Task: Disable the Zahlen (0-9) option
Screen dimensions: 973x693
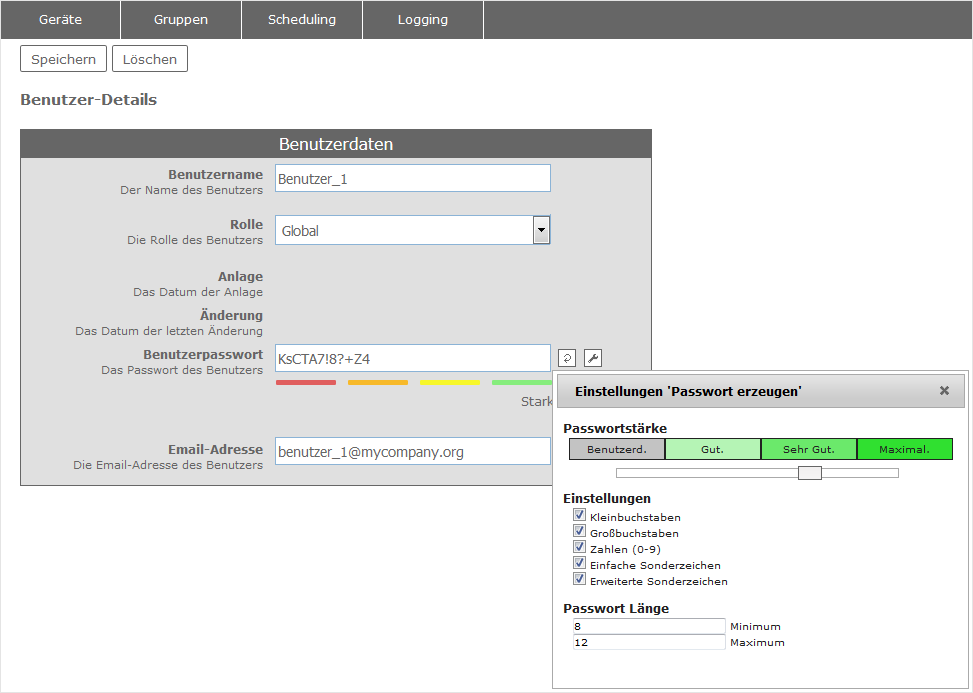Action: [x=579, y=548]
